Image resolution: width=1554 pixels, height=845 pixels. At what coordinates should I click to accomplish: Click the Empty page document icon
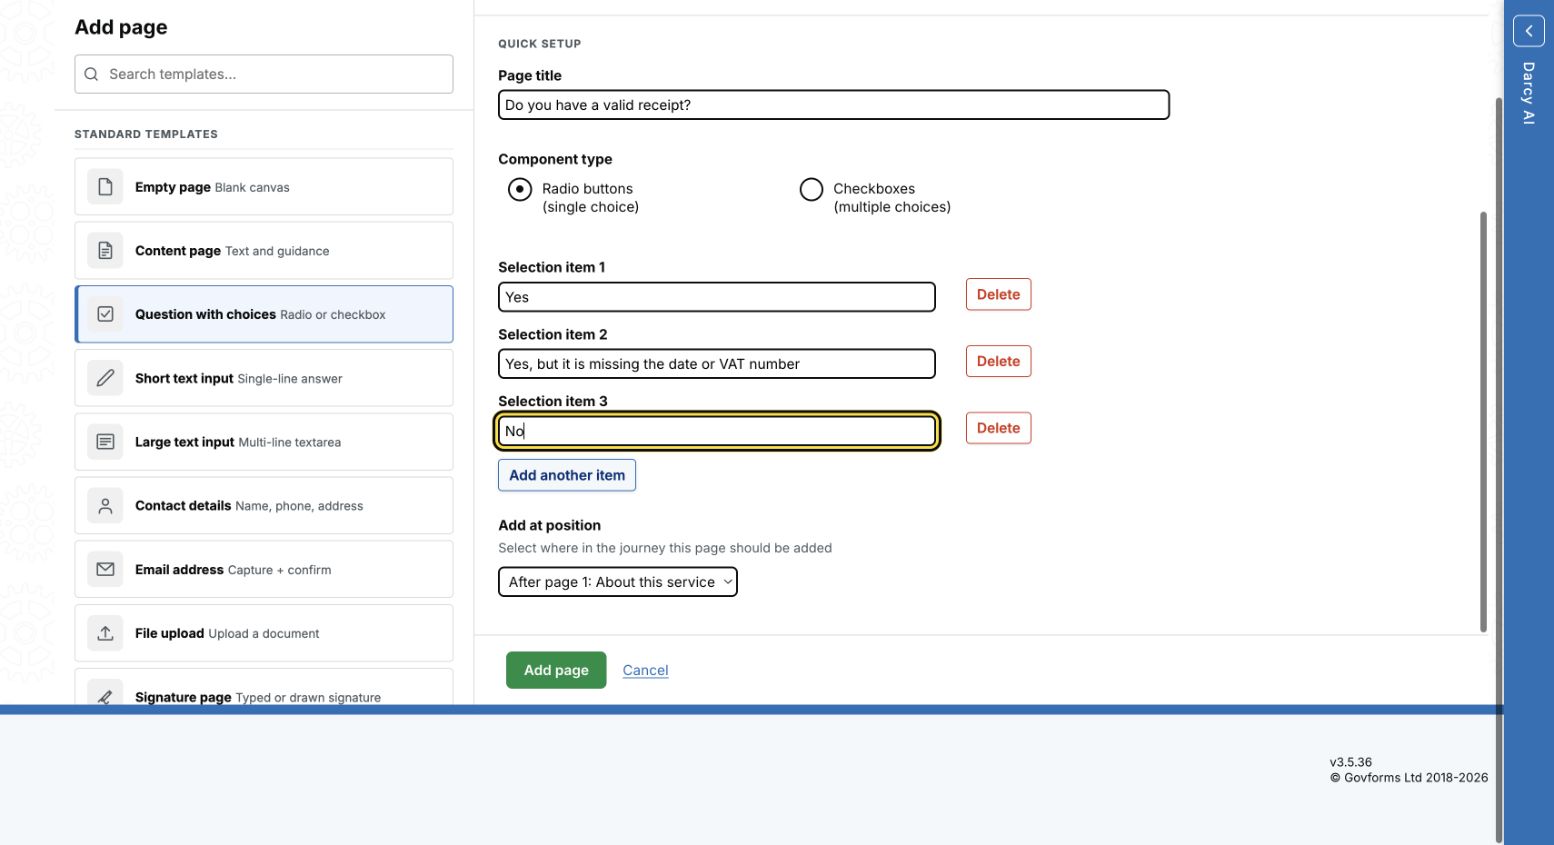105,187
